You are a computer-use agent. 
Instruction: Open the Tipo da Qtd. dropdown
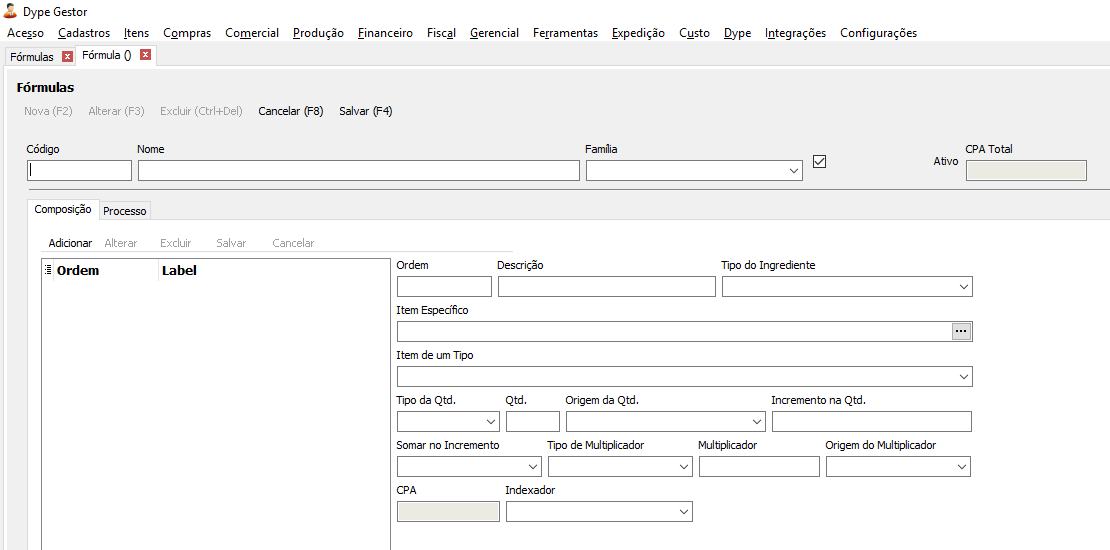[x=491, y=422]
